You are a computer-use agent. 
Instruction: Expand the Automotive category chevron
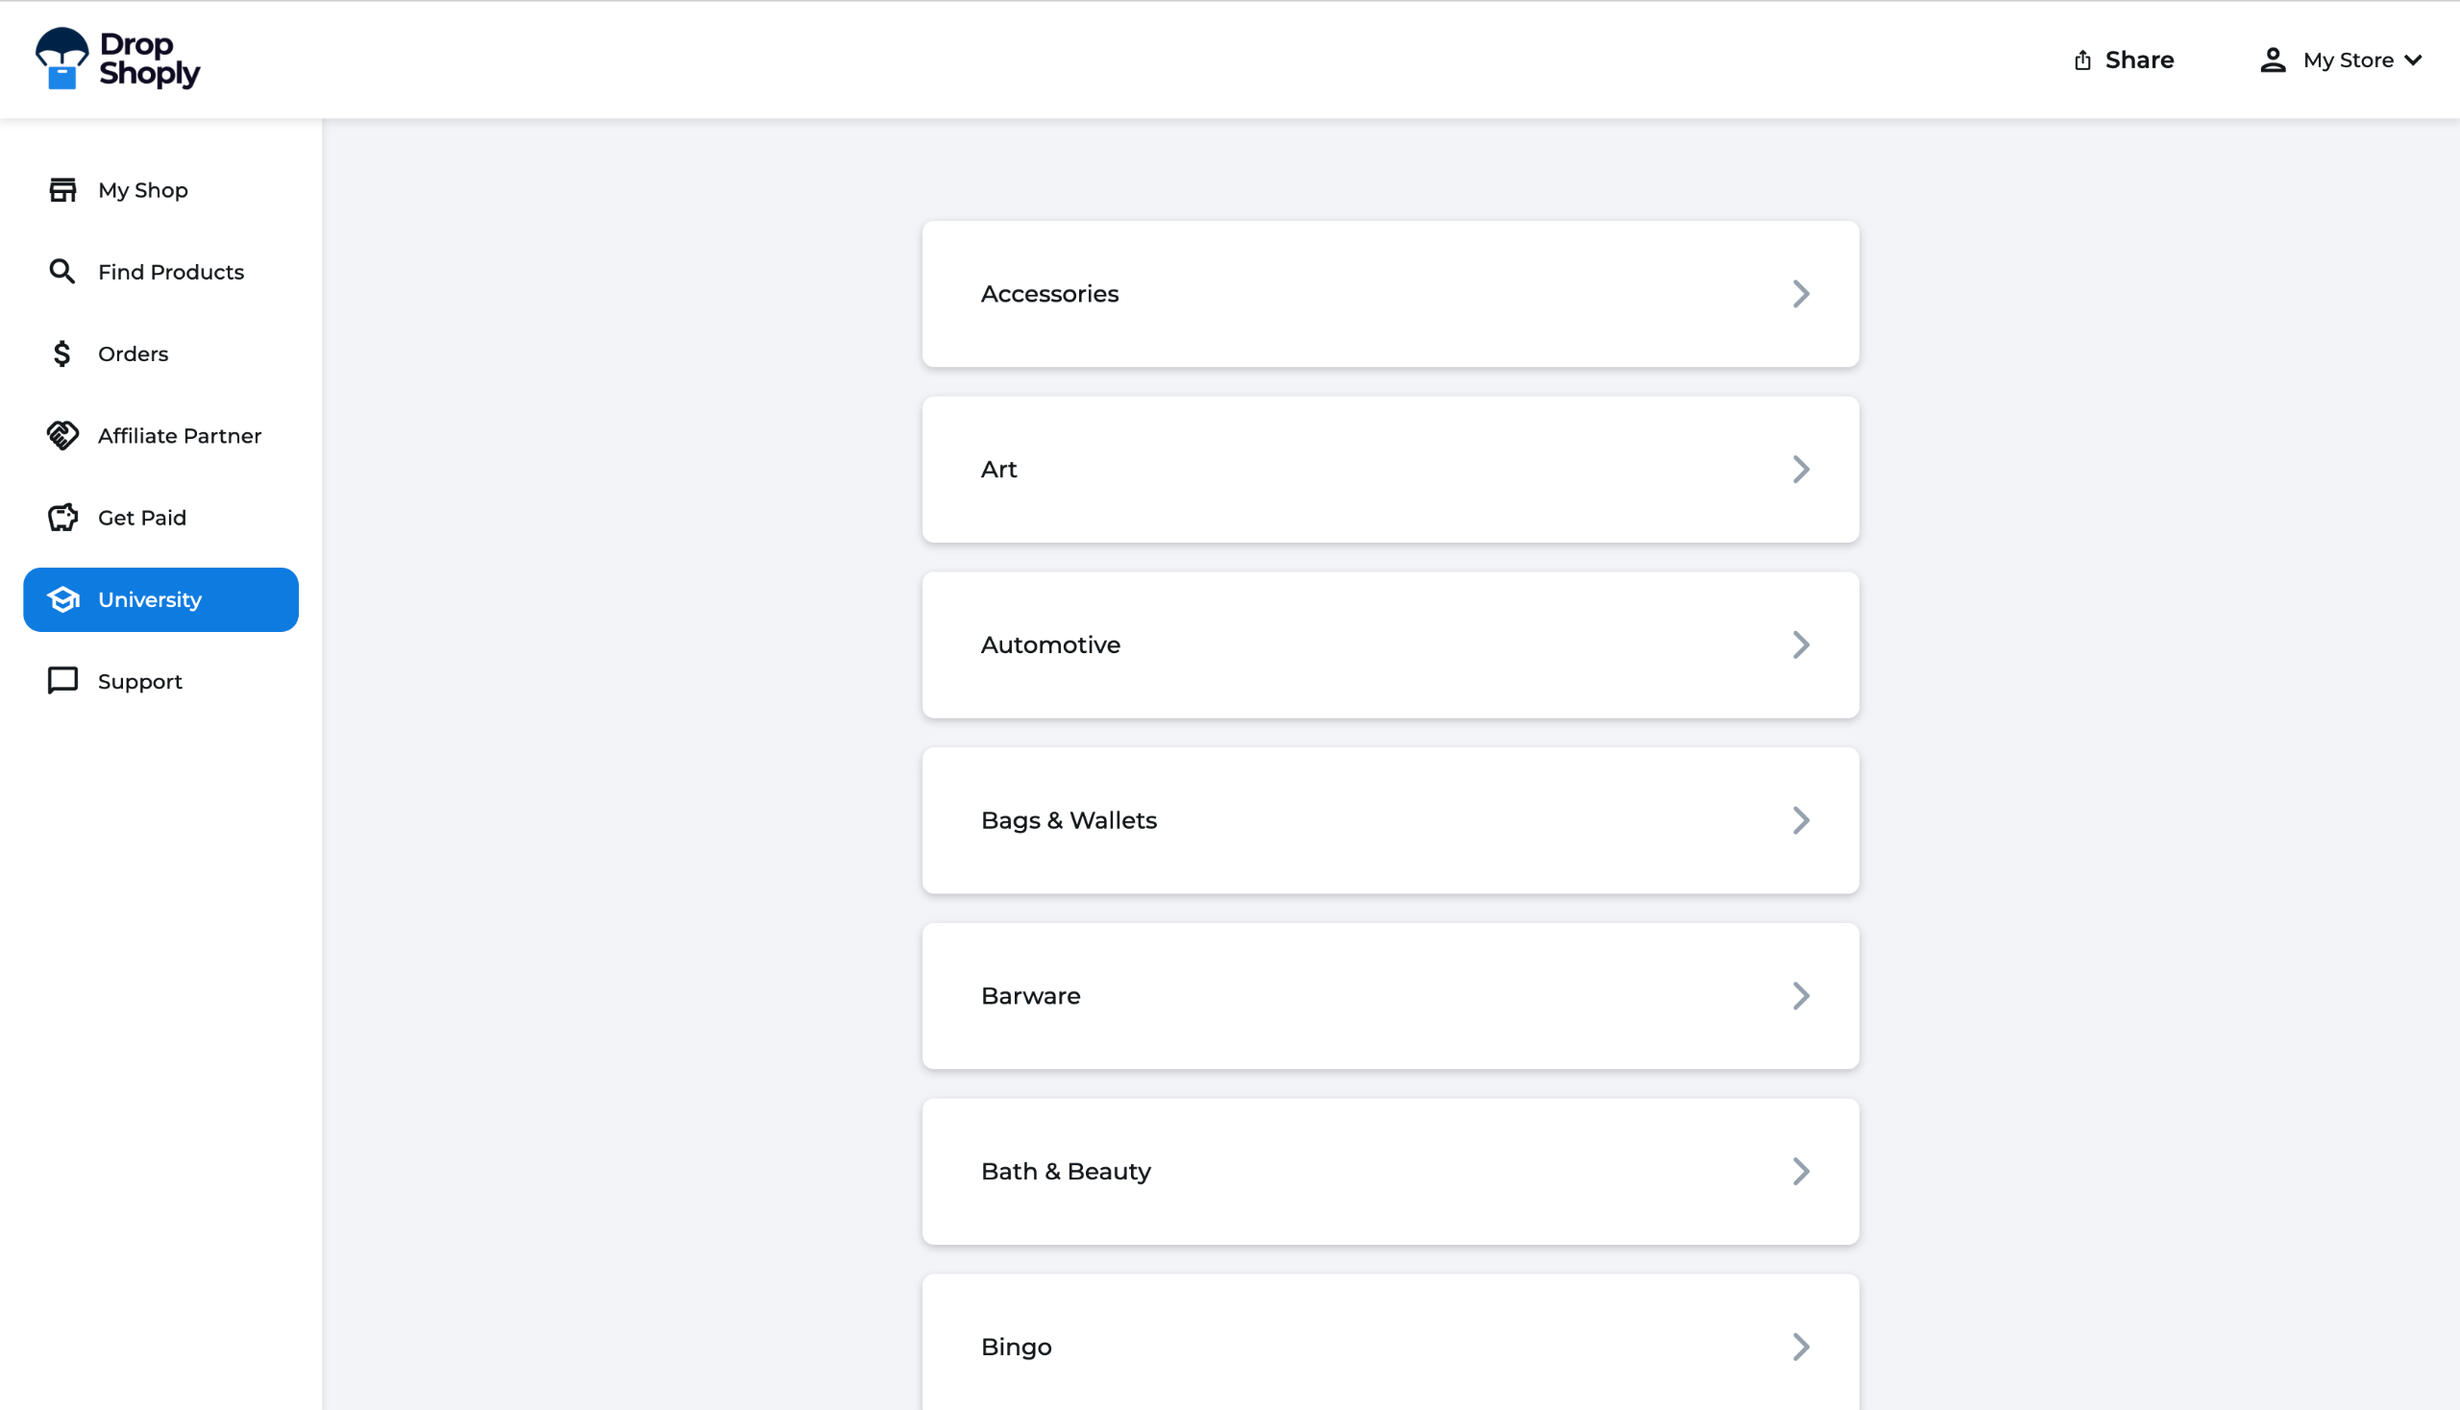click(1800, 645)
